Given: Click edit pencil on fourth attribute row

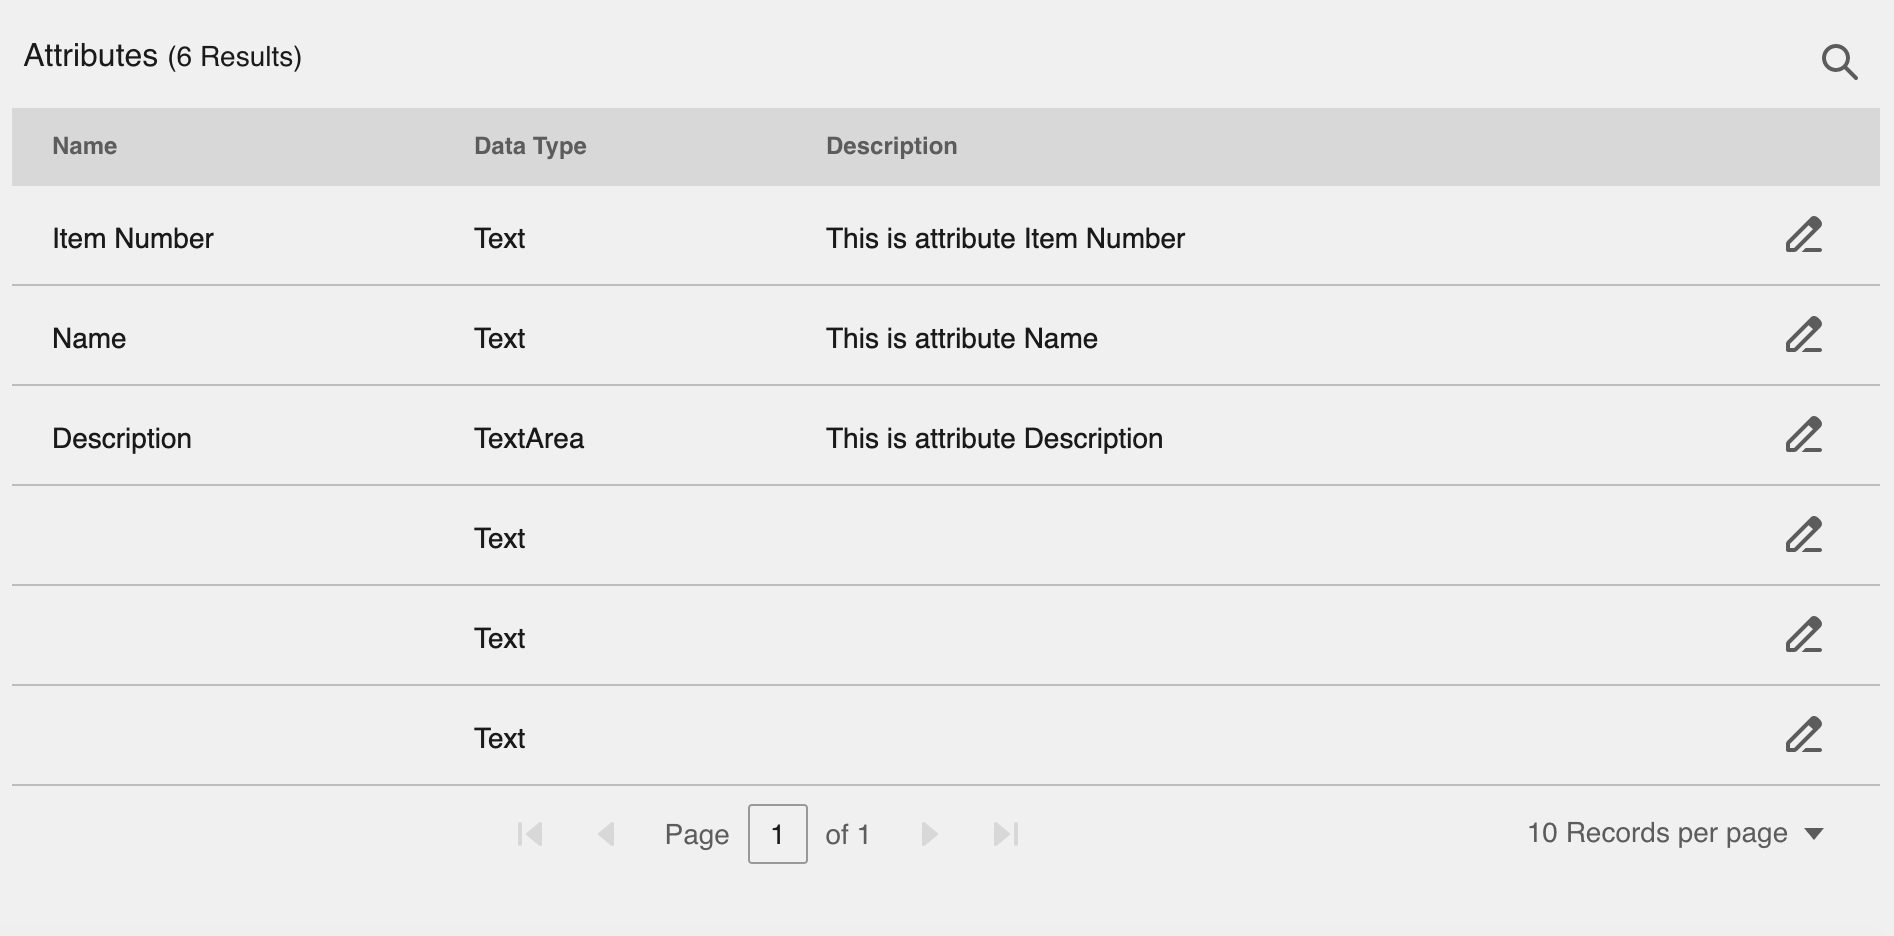Looking at the screenshot, I should tap(1804, 535).
